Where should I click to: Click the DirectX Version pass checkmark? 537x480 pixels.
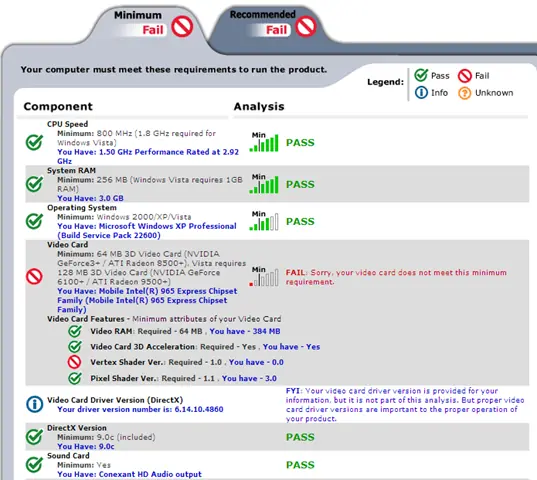34,437
